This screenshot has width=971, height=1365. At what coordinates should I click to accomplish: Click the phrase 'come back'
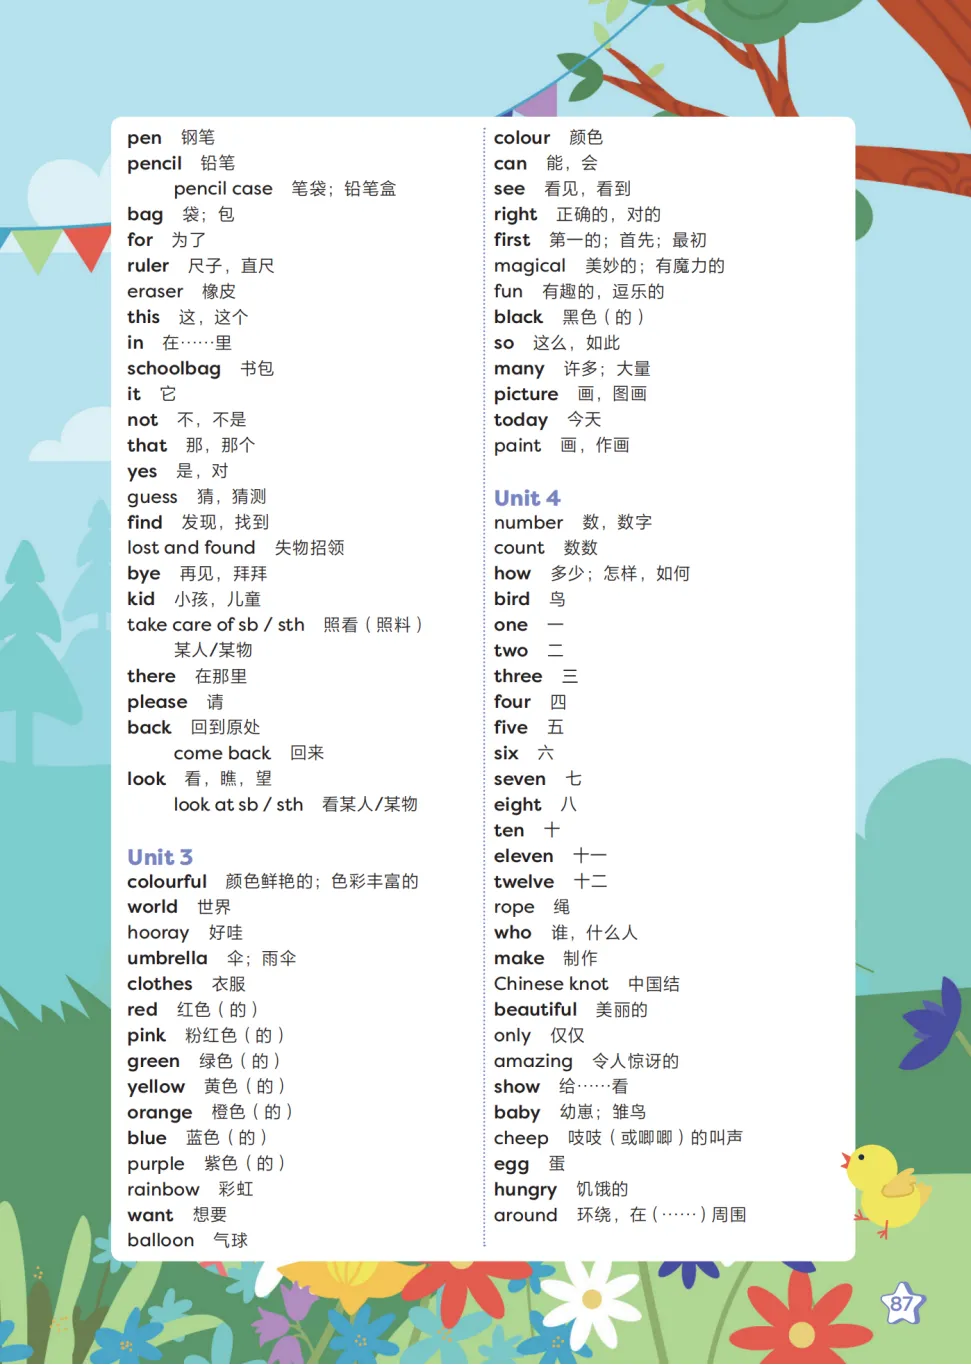222,753
